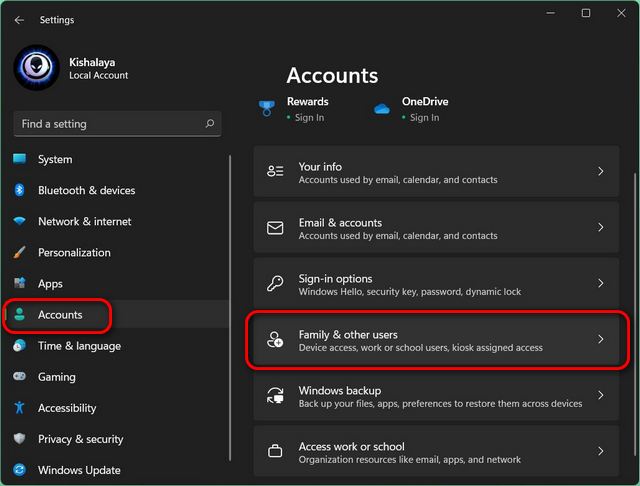Click the Windows Update icon in sidebar

pyautogui.click(x=19, y=470)
